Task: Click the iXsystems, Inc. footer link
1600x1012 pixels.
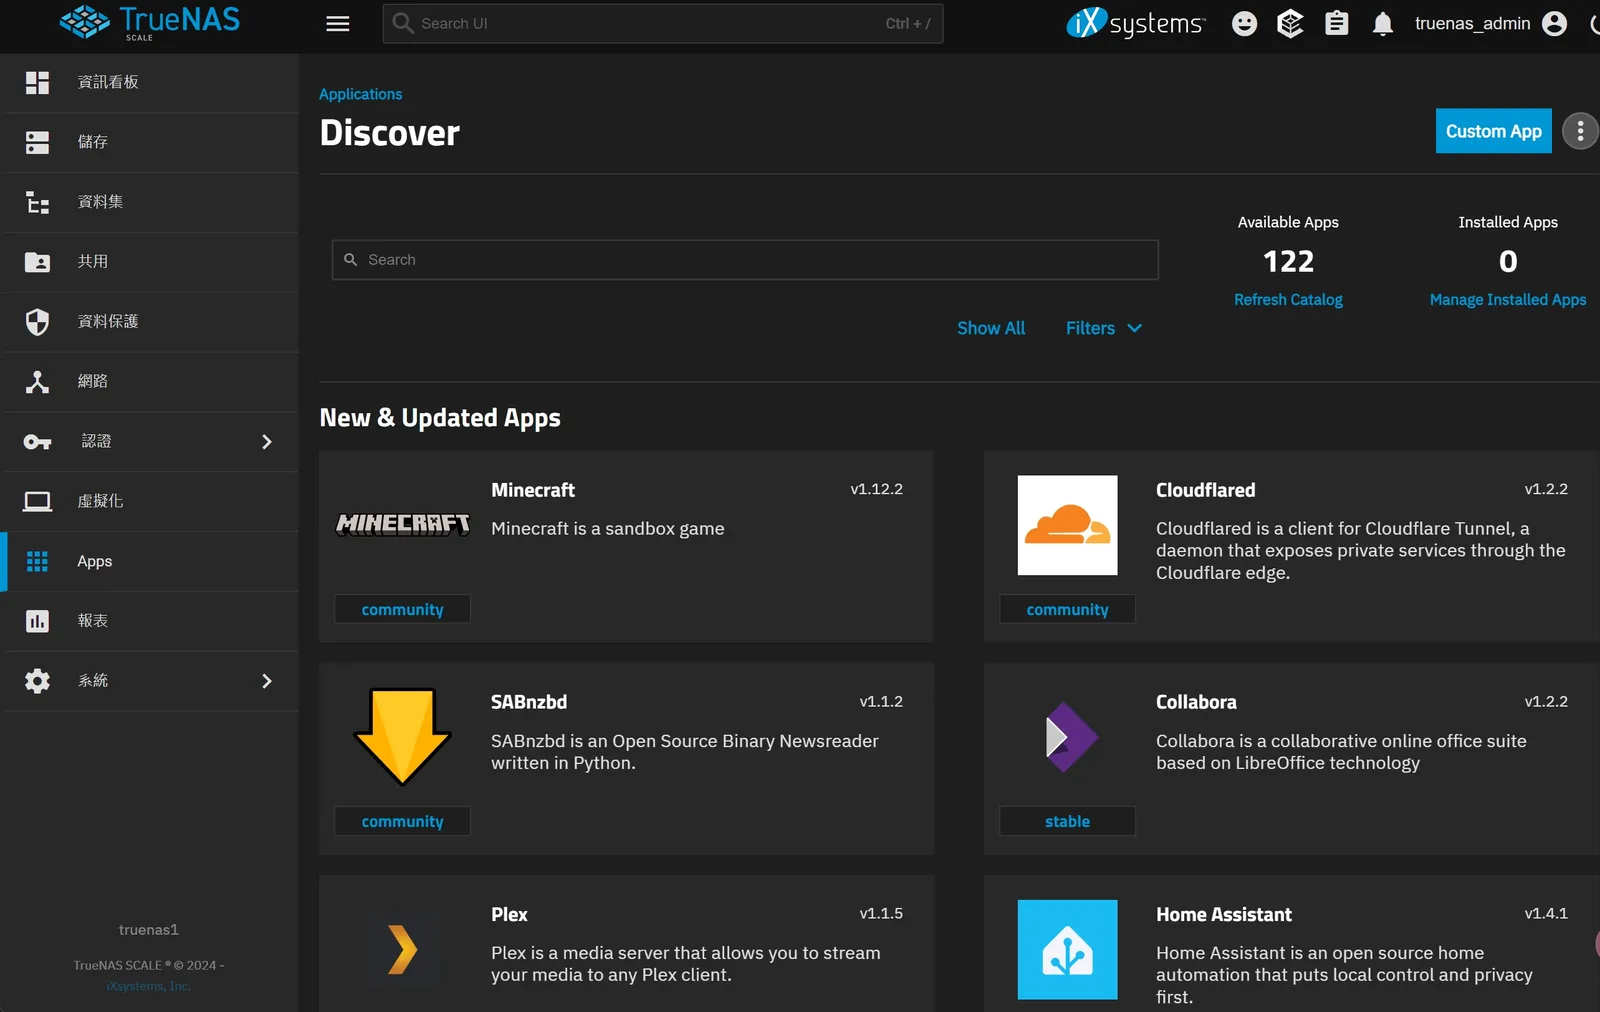Action: [148, 986]
